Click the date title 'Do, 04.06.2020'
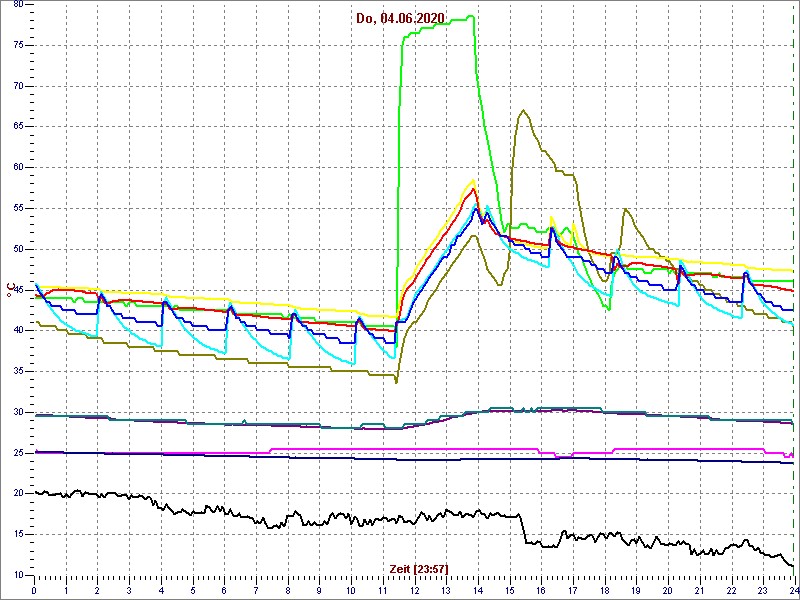Image resolution: width=800 pixels, height=600 pixels. point(400,19)
